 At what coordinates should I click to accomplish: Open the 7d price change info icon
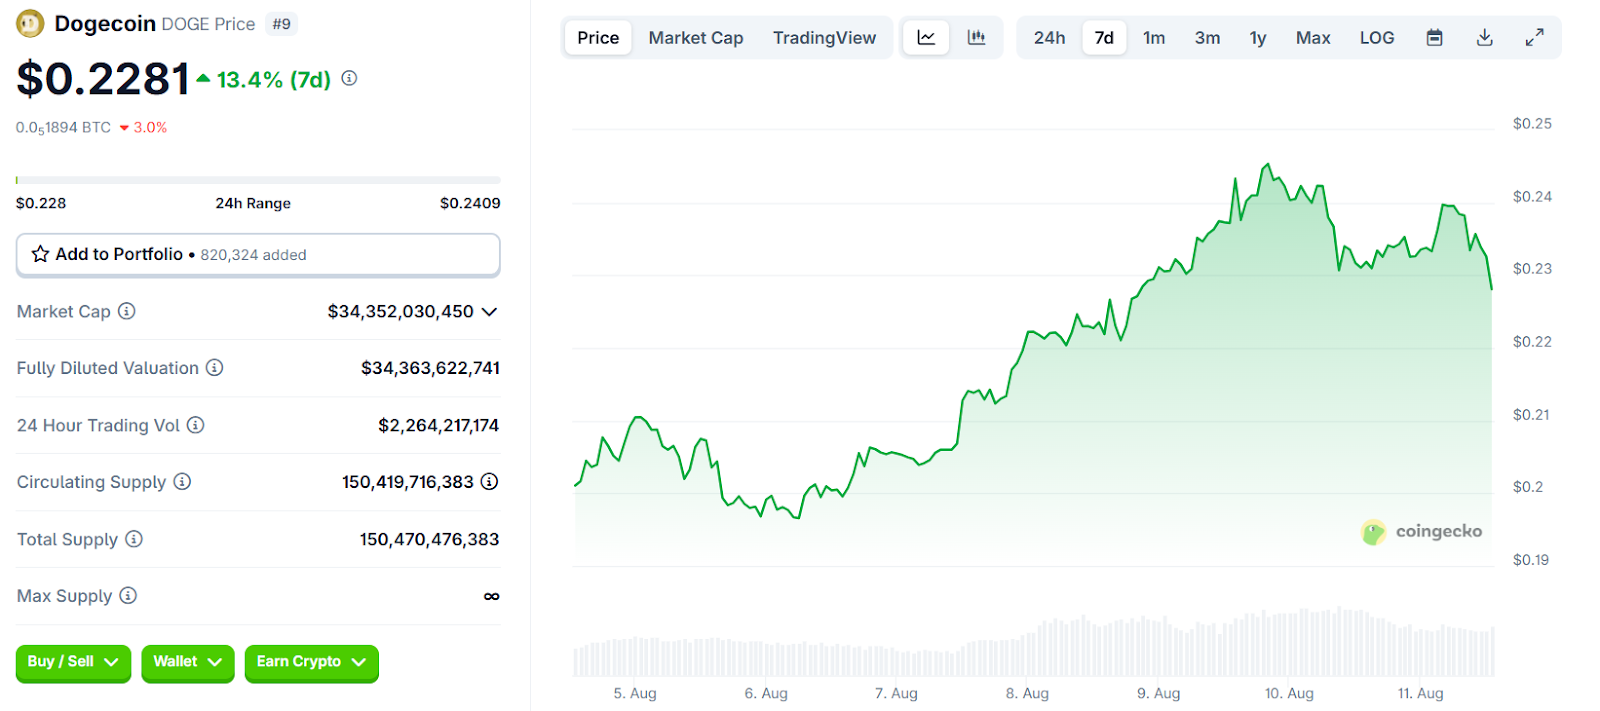[x=349, y=78]
